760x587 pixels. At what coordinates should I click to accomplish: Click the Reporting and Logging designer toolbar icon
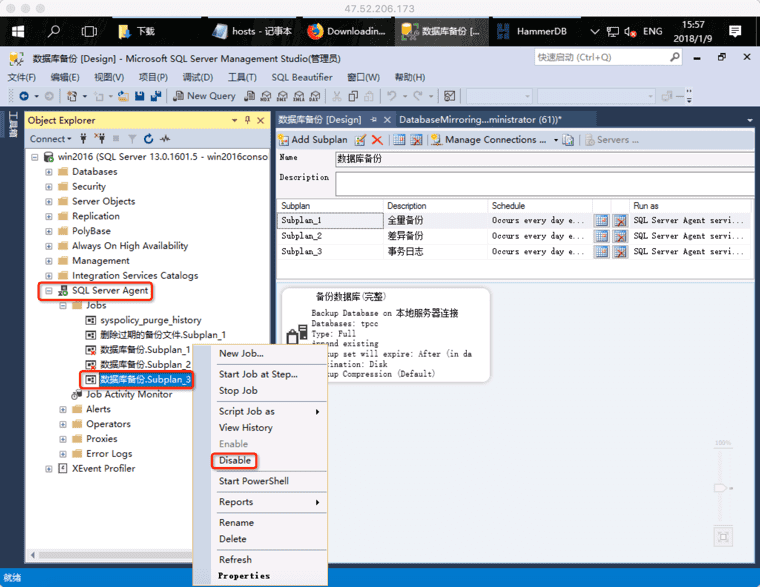coord(568,140)
